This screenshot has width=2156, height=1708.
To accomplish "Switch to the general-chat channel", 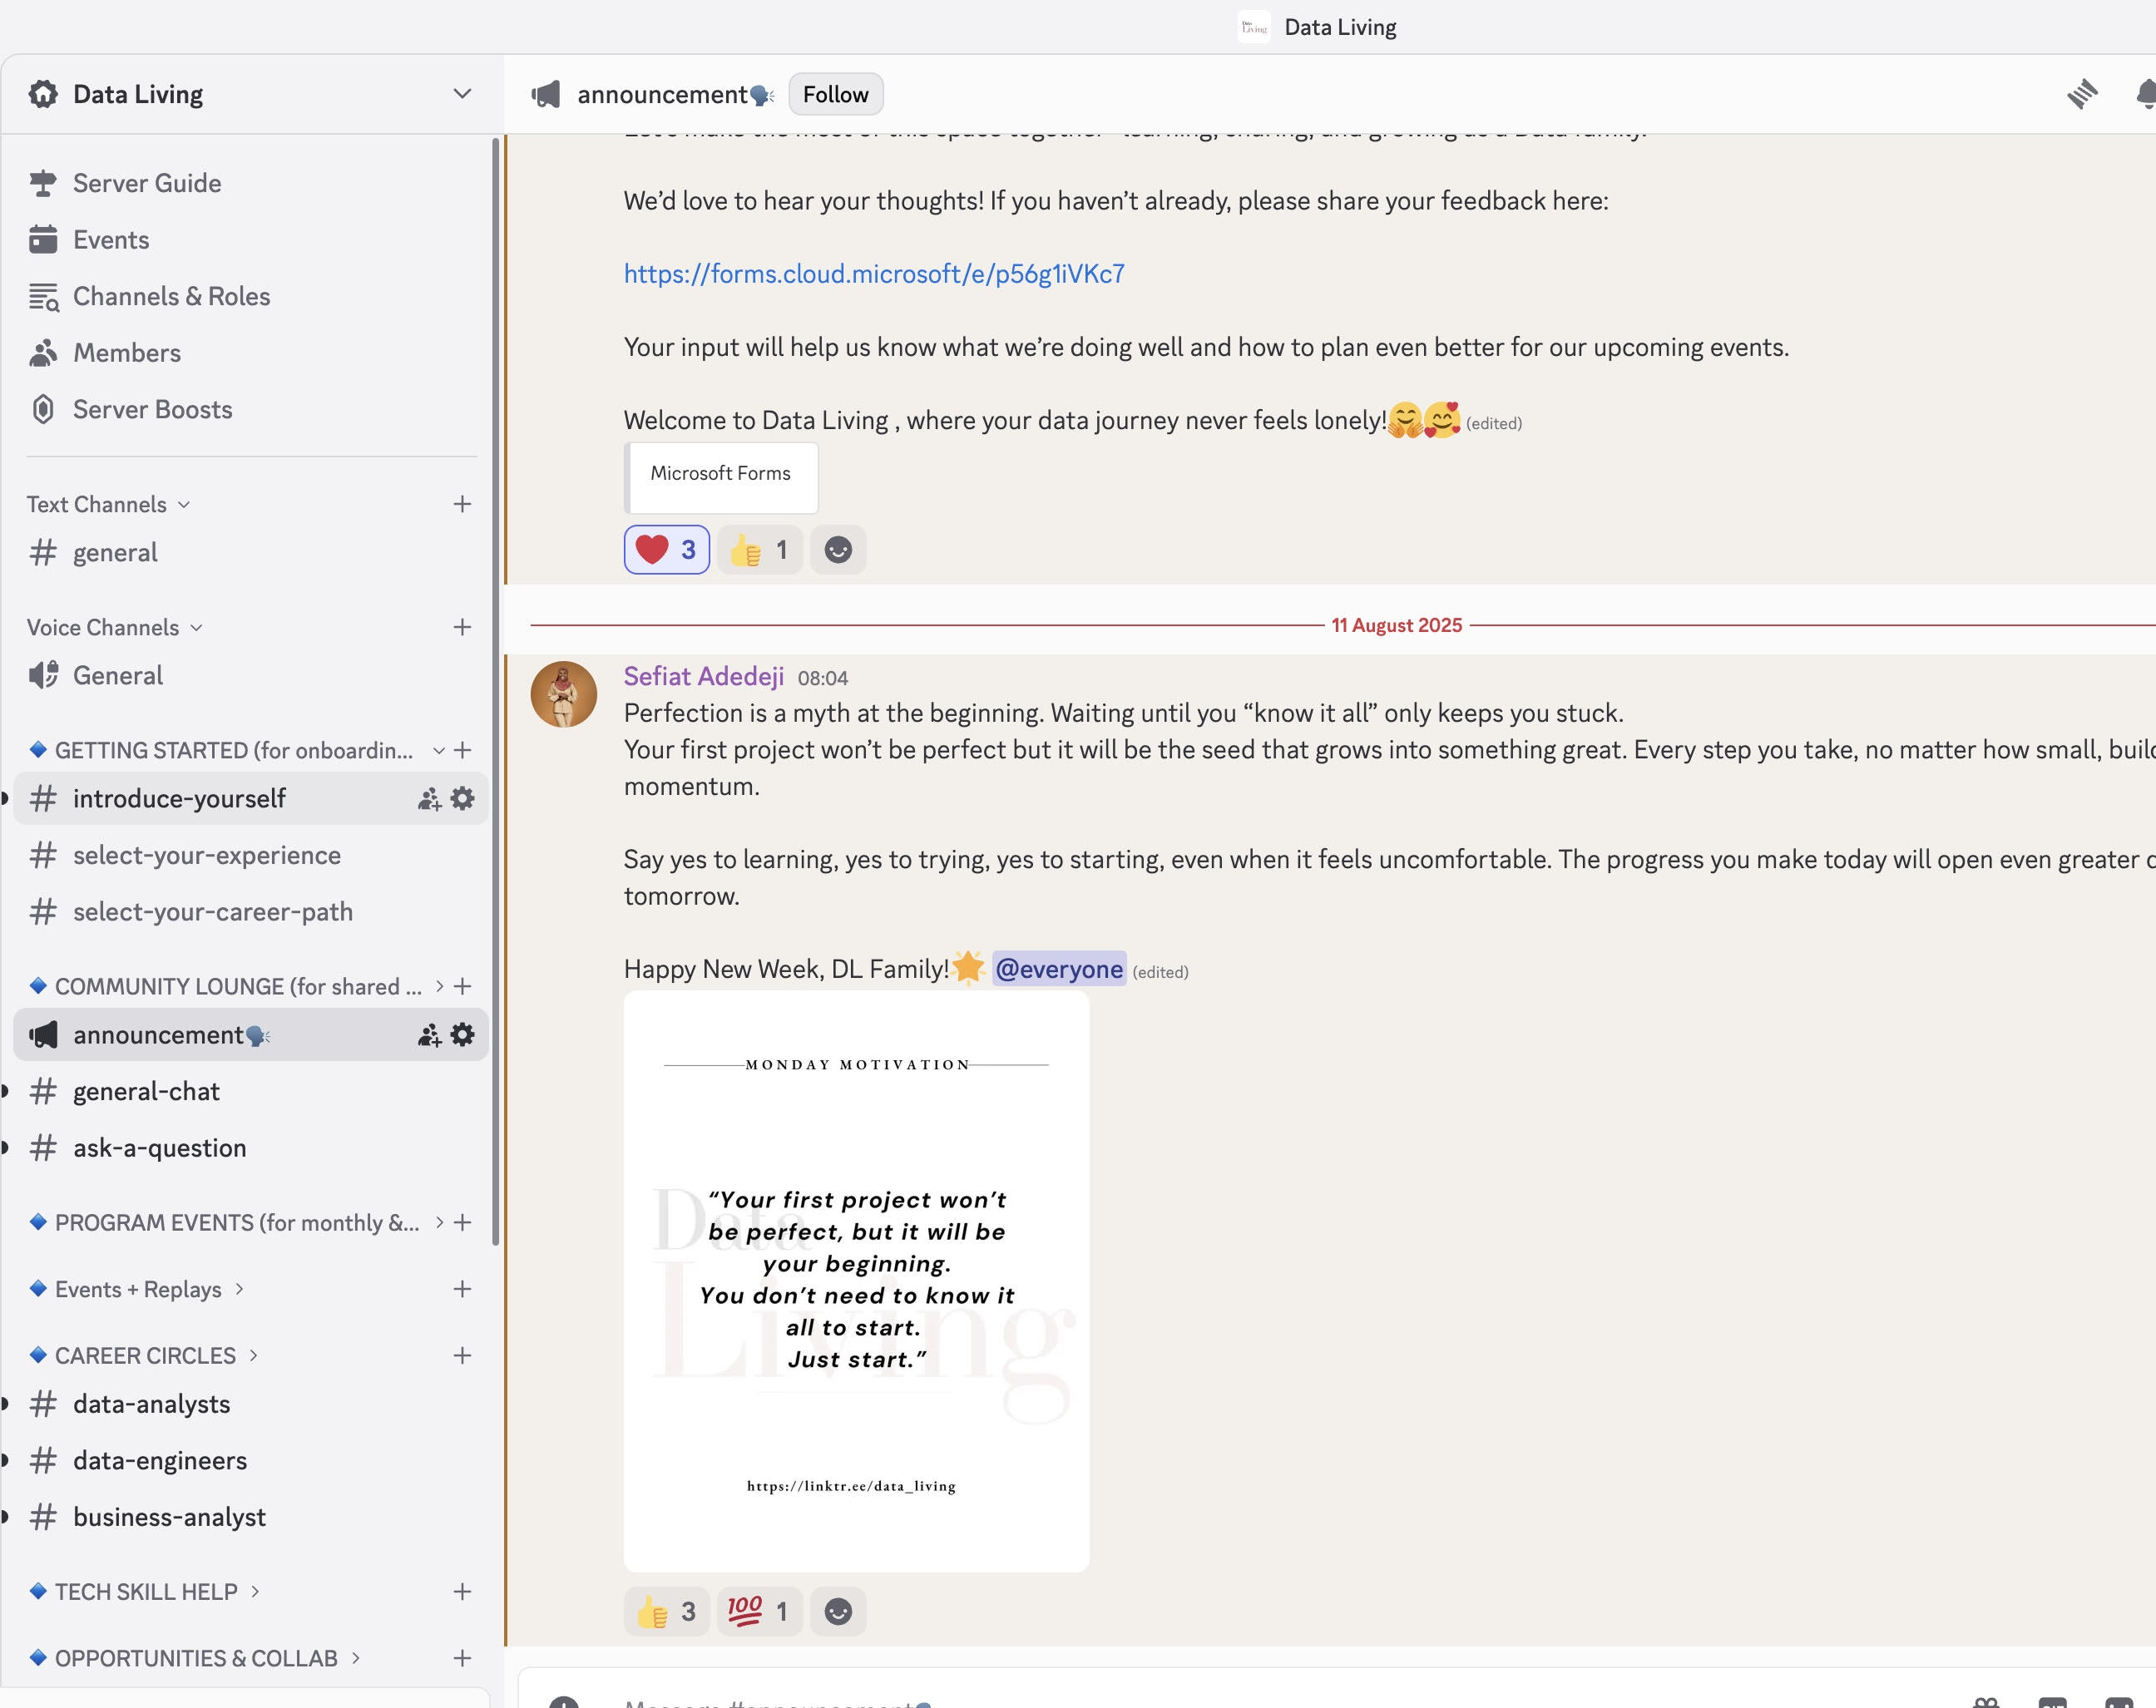I will click(146, 1091).
